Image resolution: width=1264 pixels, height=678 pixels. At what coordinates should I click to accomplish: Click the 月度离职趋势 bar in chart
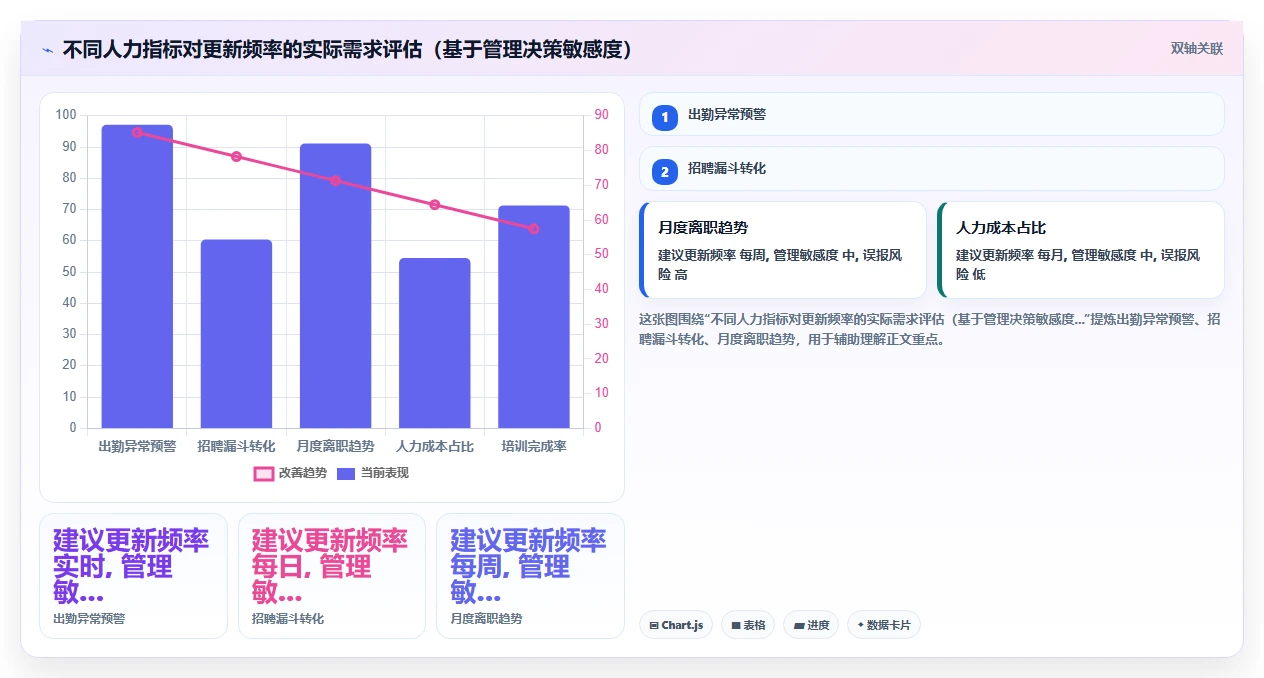335,286
